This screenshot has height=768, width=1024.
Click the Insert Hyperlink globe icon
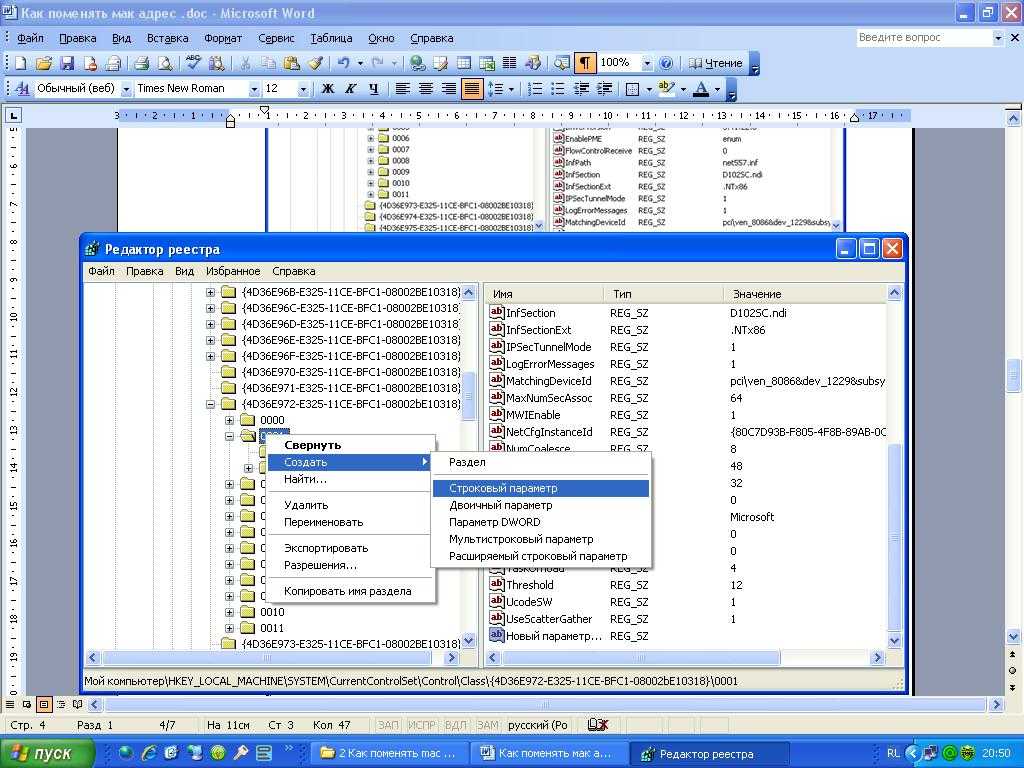pyautogui.click(x=418, y=63)
